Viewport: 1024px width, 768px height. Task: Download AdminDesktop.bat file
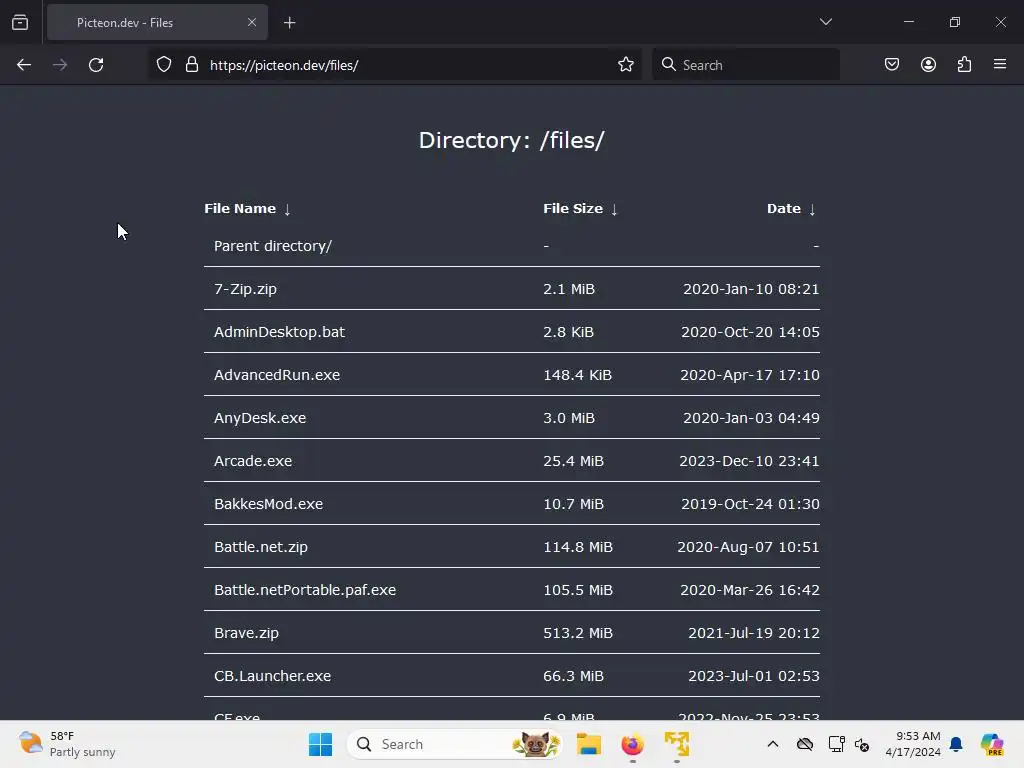pyautogui.click(x=280, y=332)
